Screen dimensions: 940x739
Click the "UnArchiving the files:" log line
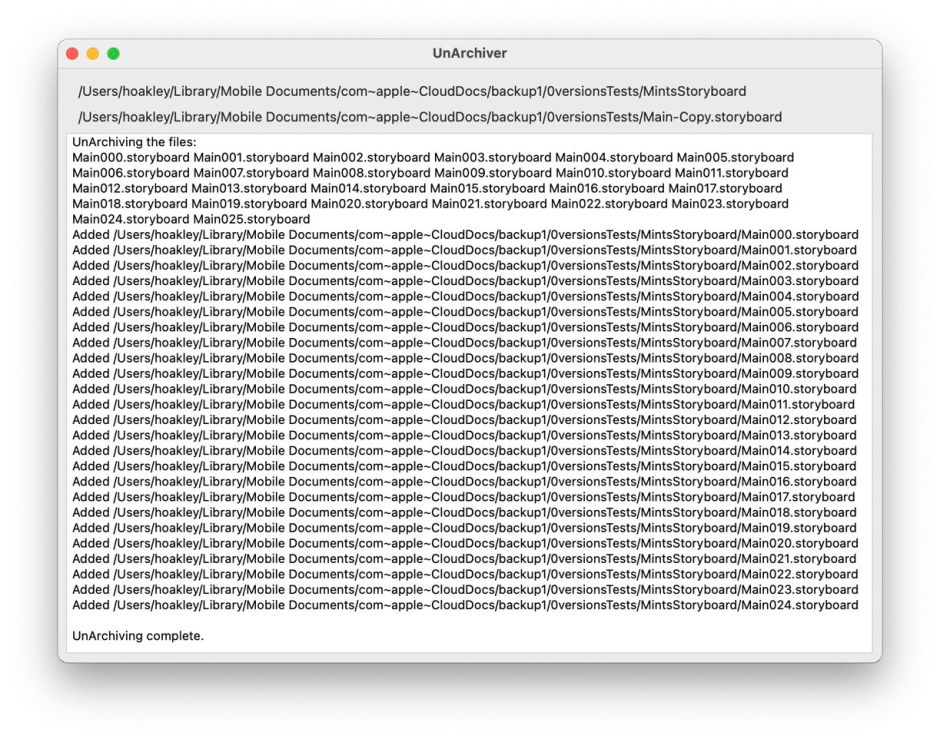coord(134,142)
